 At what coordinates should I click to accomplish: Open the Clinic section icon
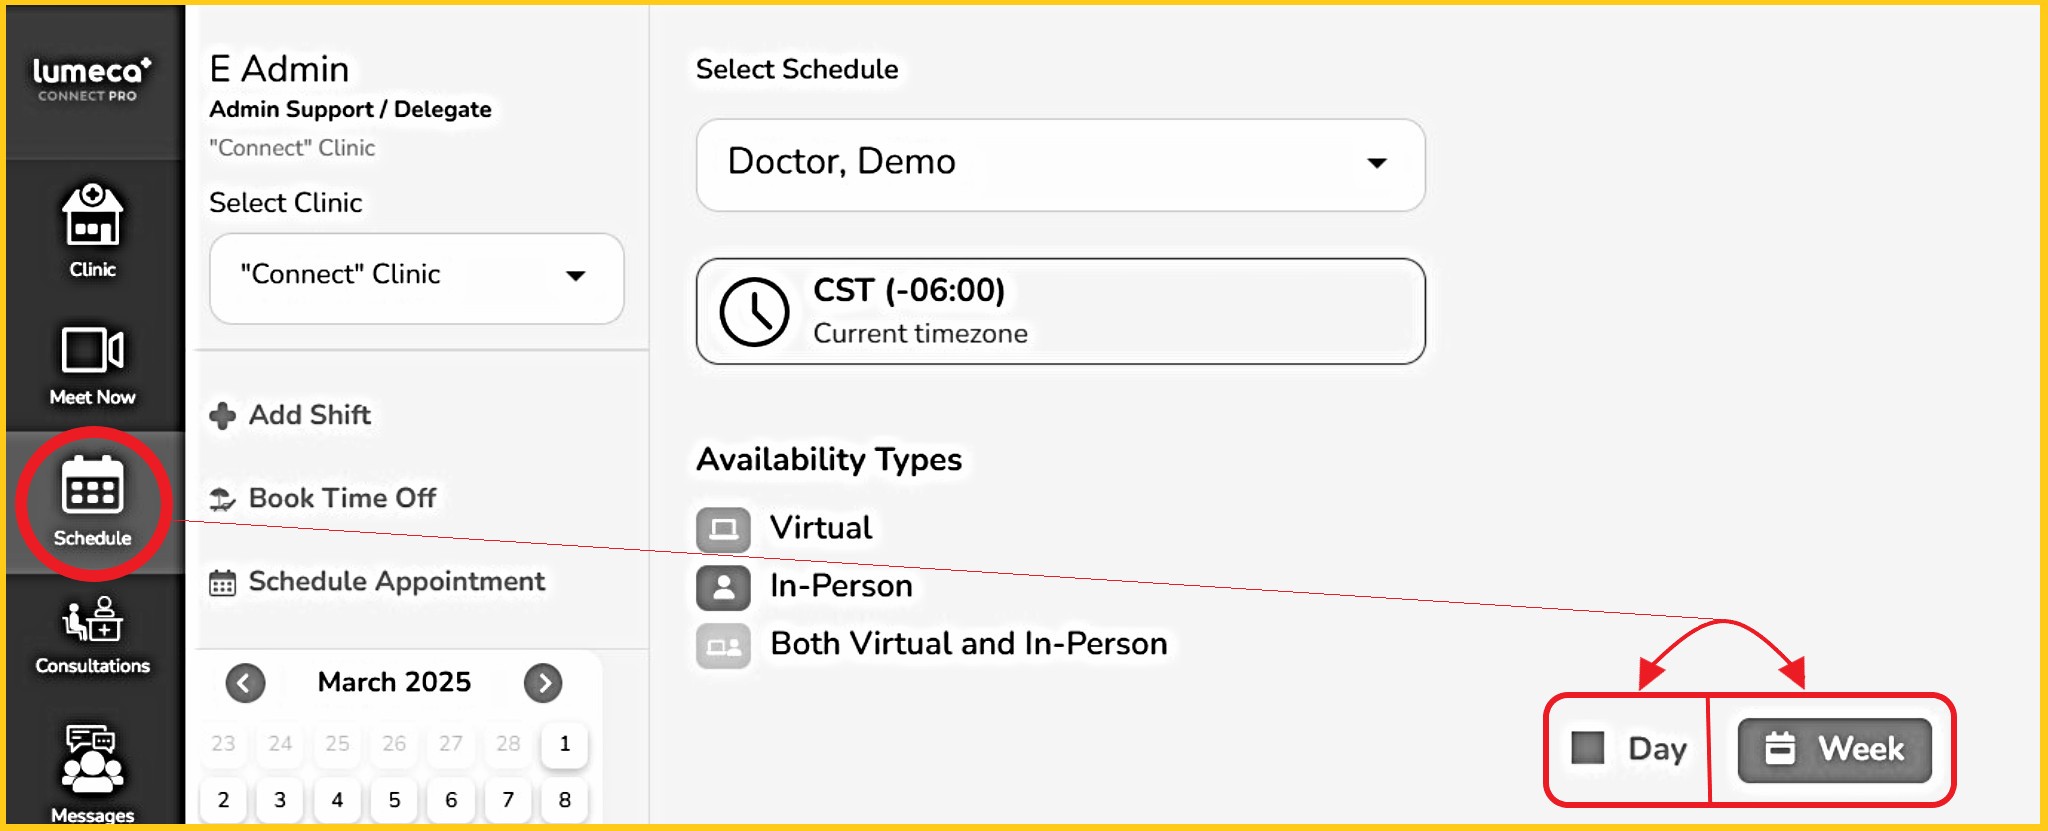pyautogui.click(x=92, y=216)
